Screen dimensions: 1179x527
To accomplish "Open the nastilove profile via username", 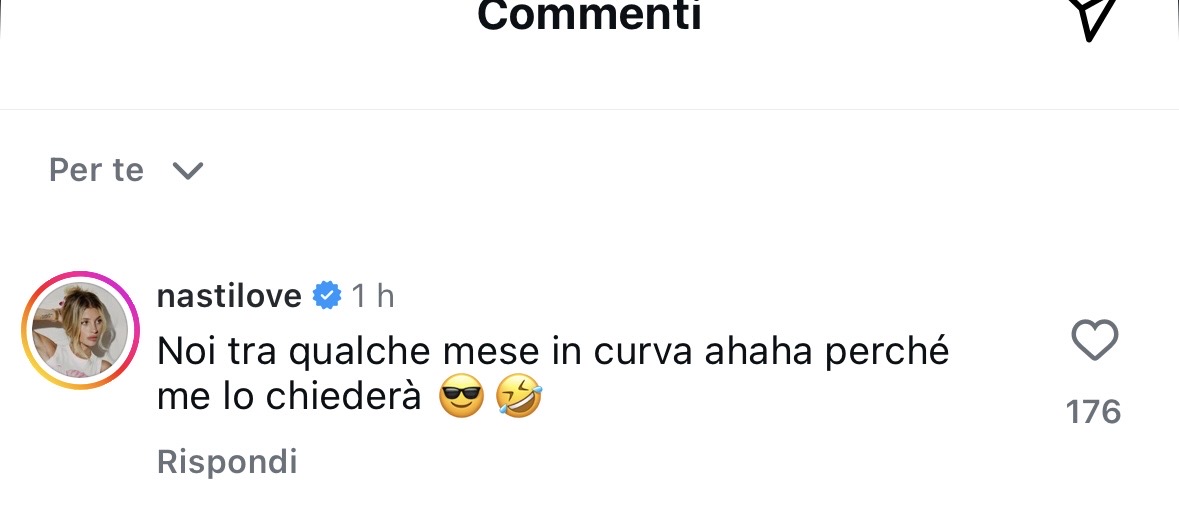I will (x=229, y=296).
